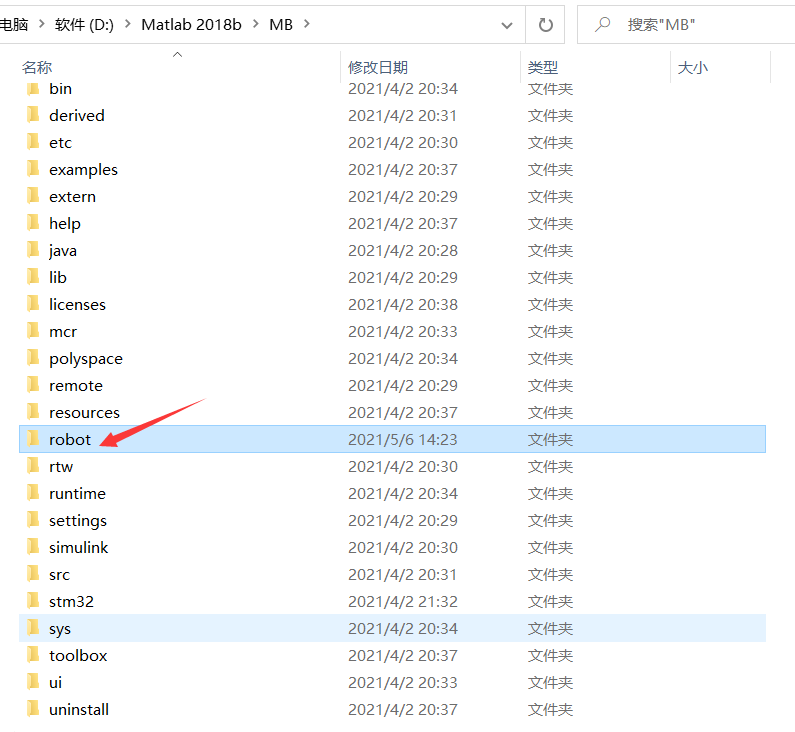Viewport: 795px width, 732px height.
Task: Click 文件夹 type cell of toolbox row
Action: click(550, 655)
